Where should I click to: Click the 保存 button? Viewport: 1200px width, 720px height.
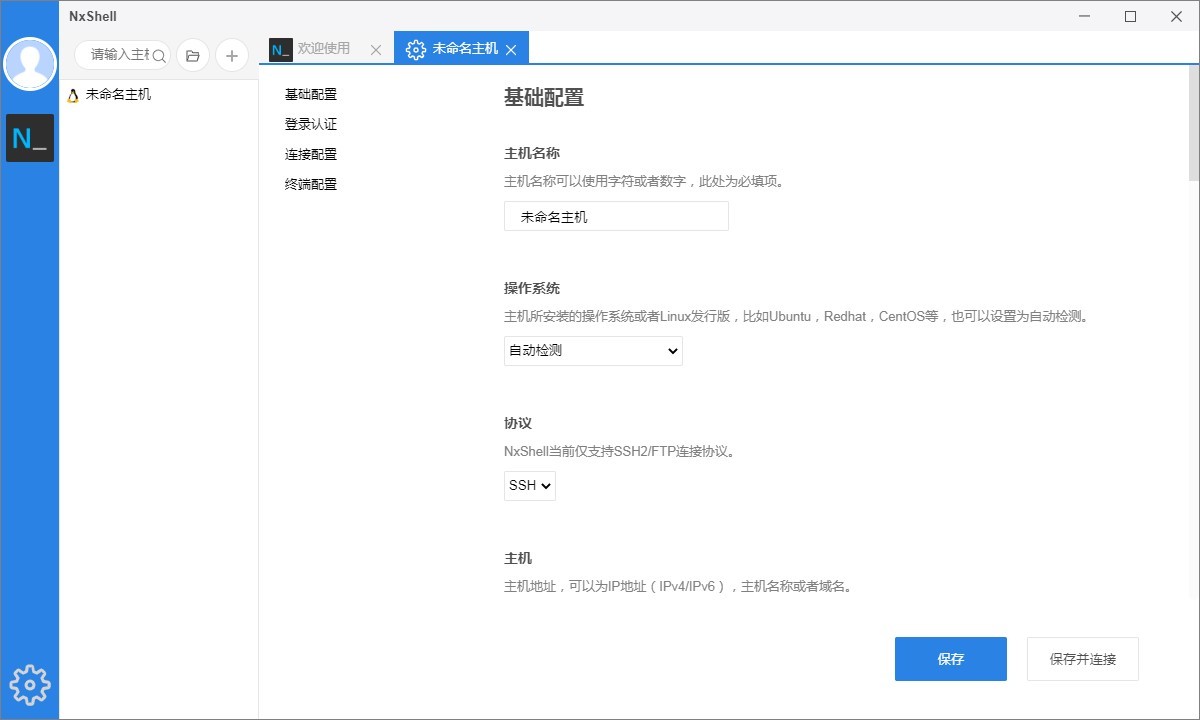click(950, 658)
